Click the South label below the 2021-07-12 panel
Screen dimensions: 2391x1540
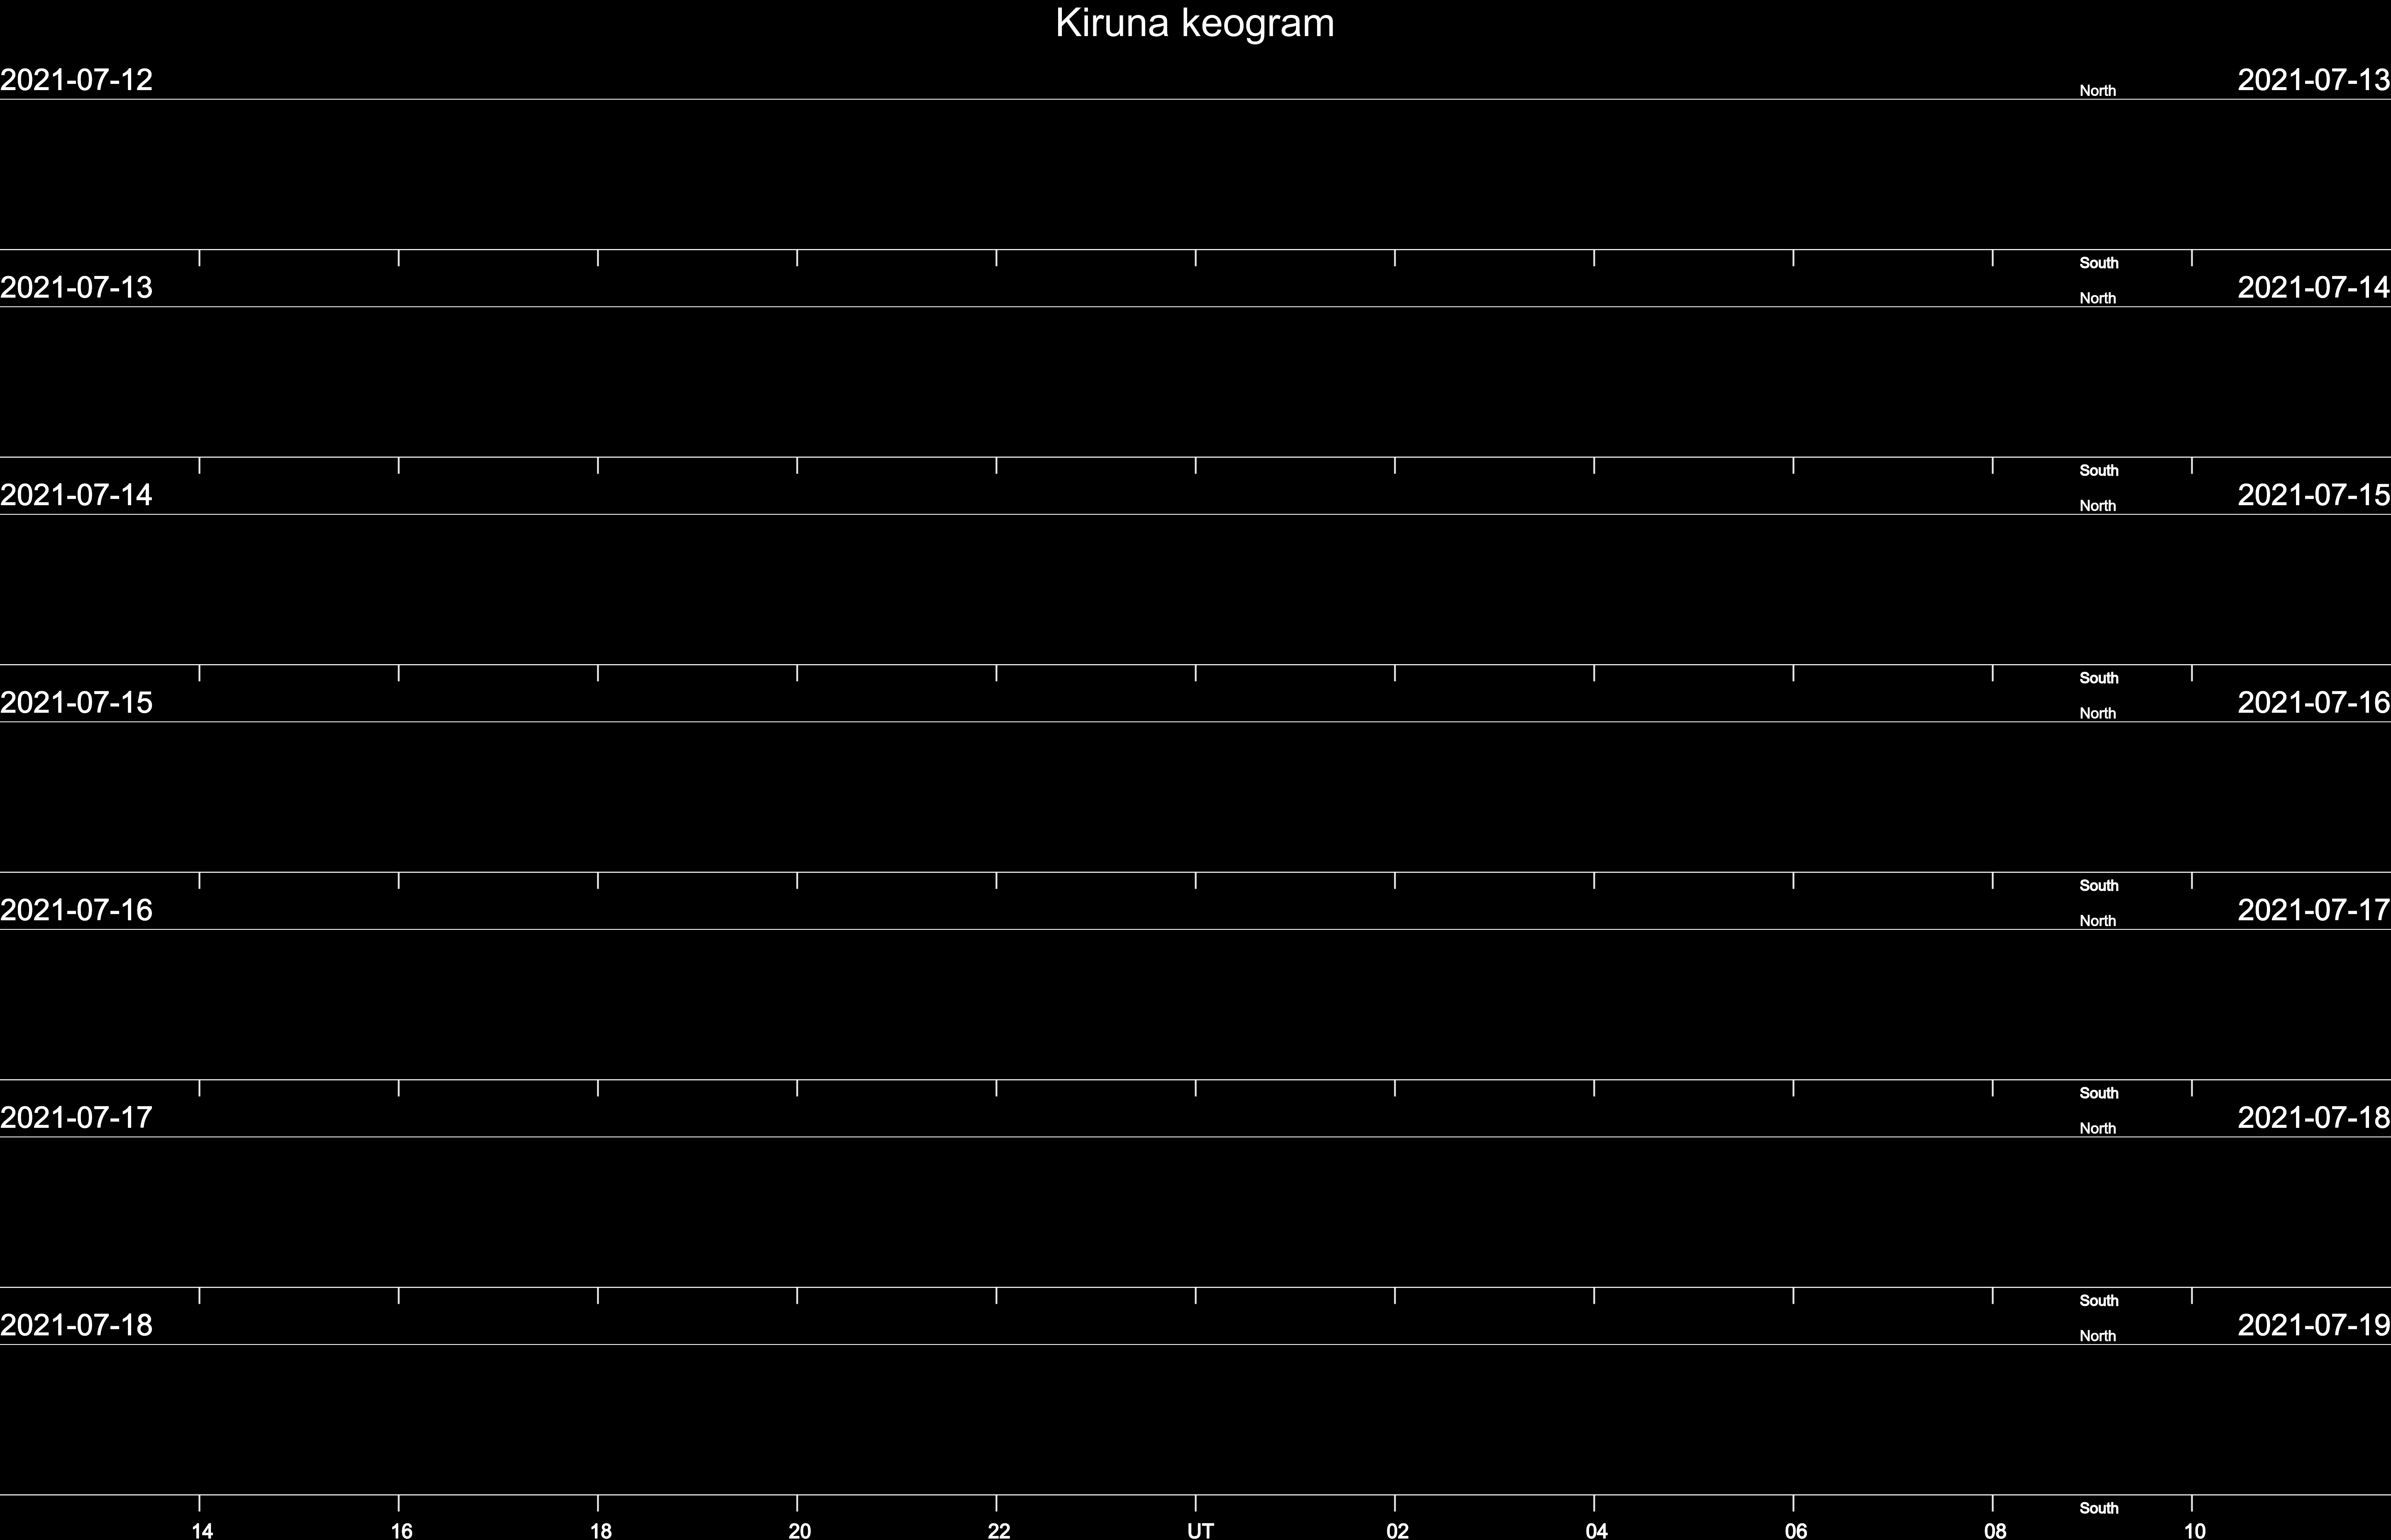[2099, 263]
